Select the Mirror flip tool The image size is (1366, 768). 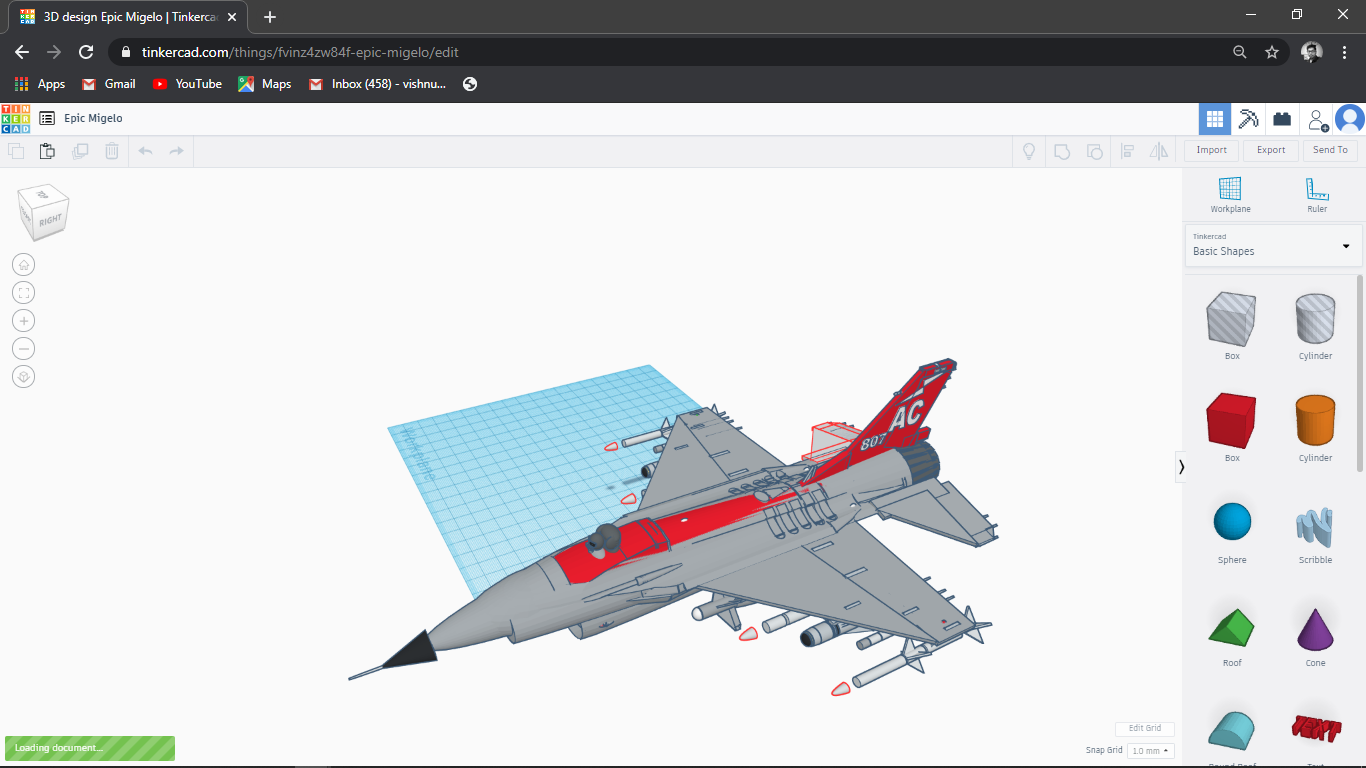click(1159, 151)
